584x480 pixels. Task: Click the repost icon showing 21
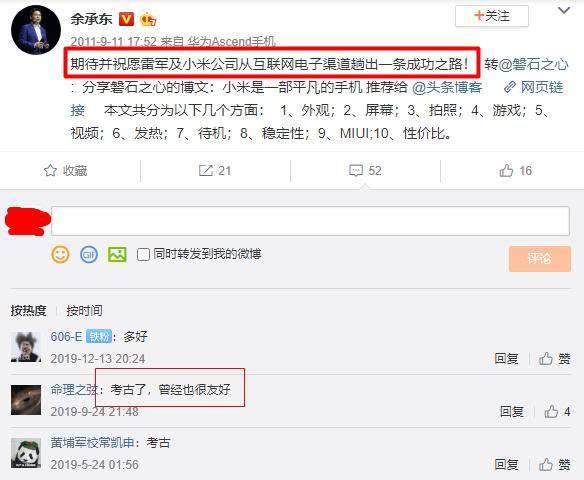[x=206, y=171]
